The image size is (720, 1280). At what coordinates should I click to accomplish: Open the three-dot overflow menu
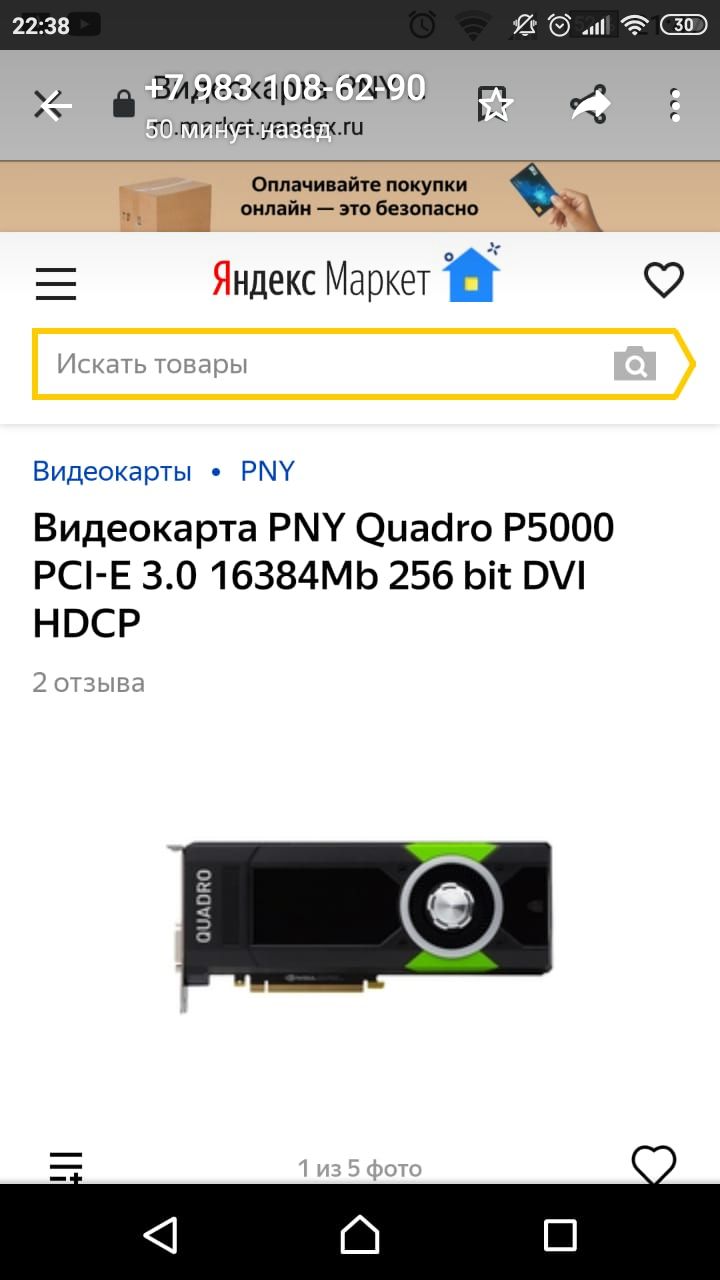pyautogui.click(x=675, y=104)
